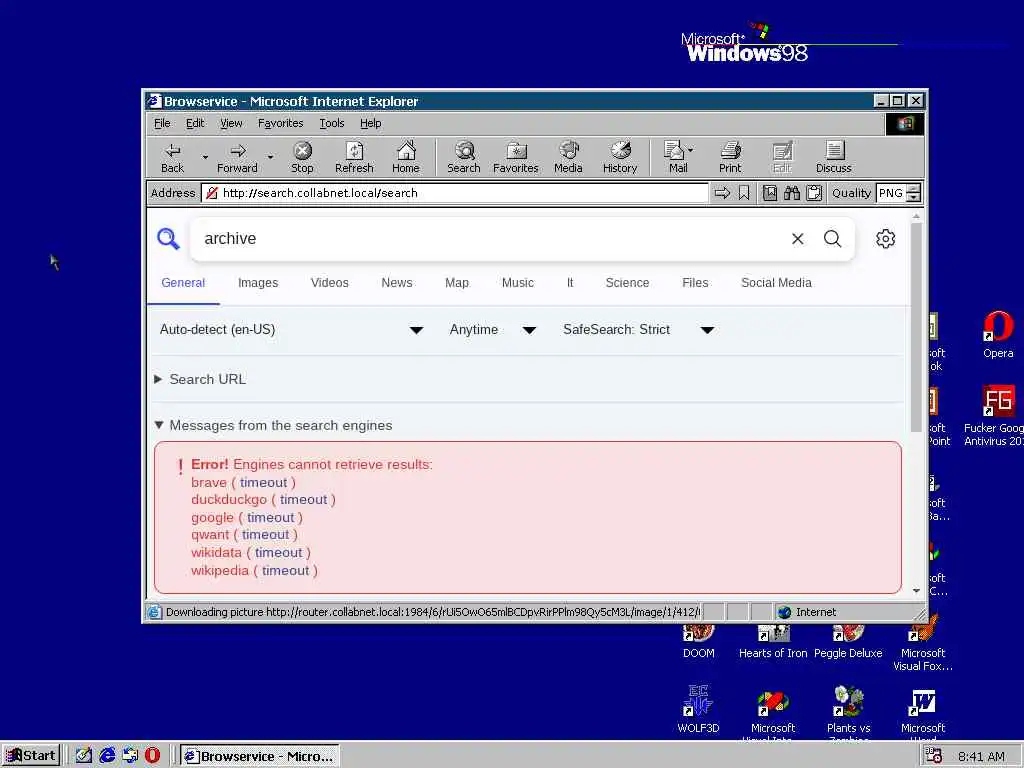Step the Quality PNG selector spinner
The image size is (1024, 768).
coord(914,193)
